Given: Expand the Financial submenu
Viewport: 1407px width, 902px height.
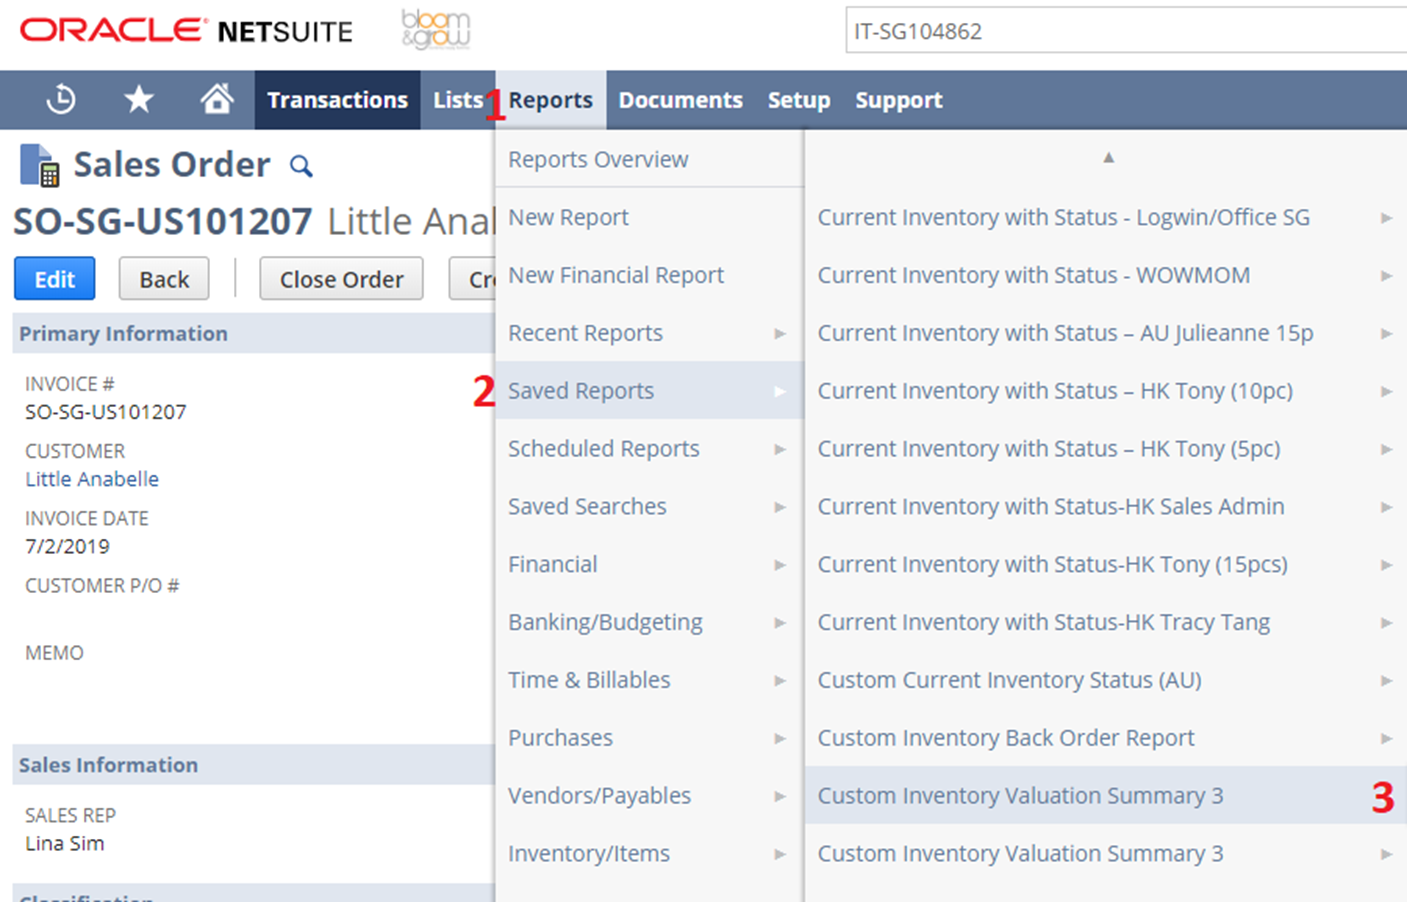Looking at the screenshot, I should 649,565.
